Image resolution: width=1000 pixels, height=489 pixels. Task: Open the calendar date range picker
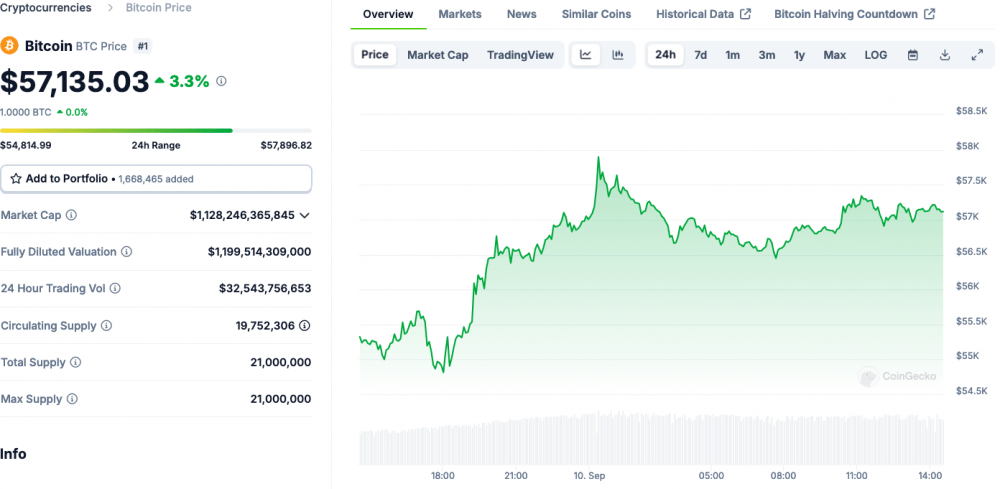913,55
